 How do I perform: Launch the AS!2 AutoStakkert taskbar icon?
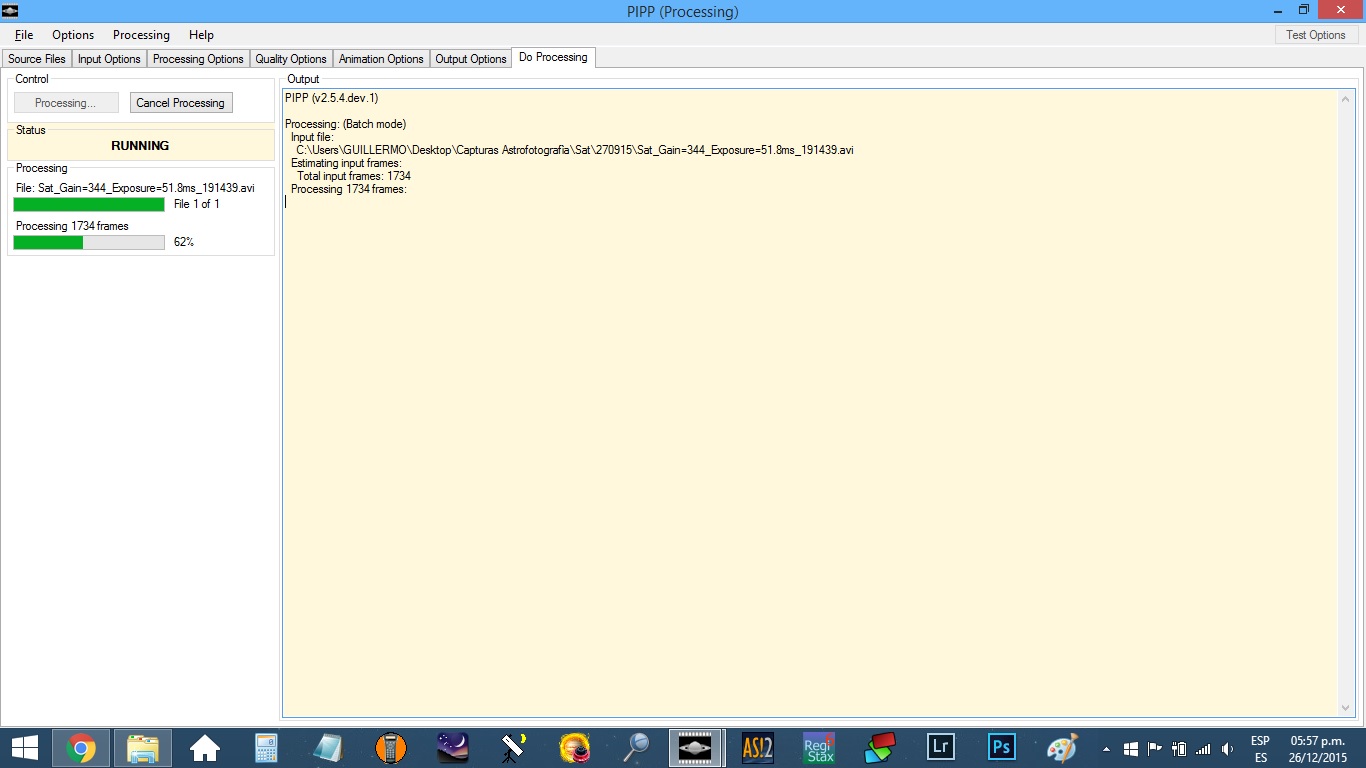(758, 748)
